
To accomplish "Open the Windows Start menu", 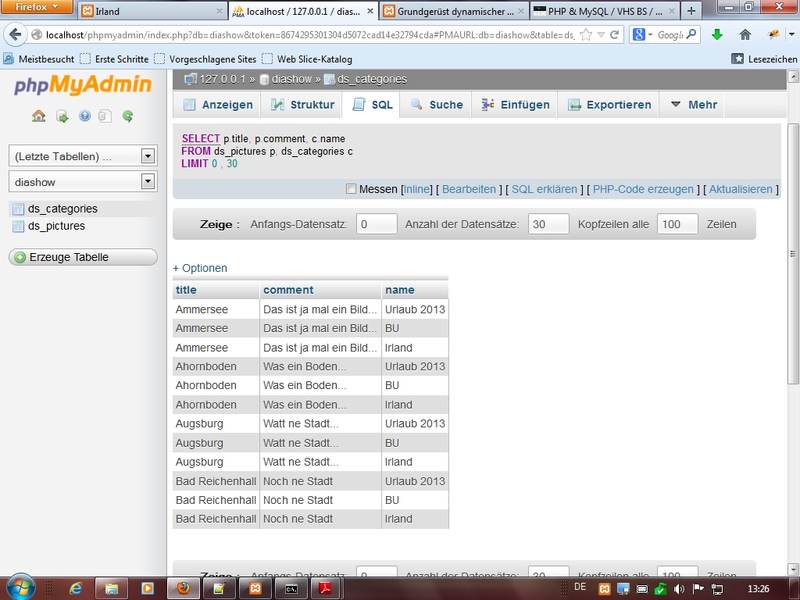I will [x=20, y=588].
